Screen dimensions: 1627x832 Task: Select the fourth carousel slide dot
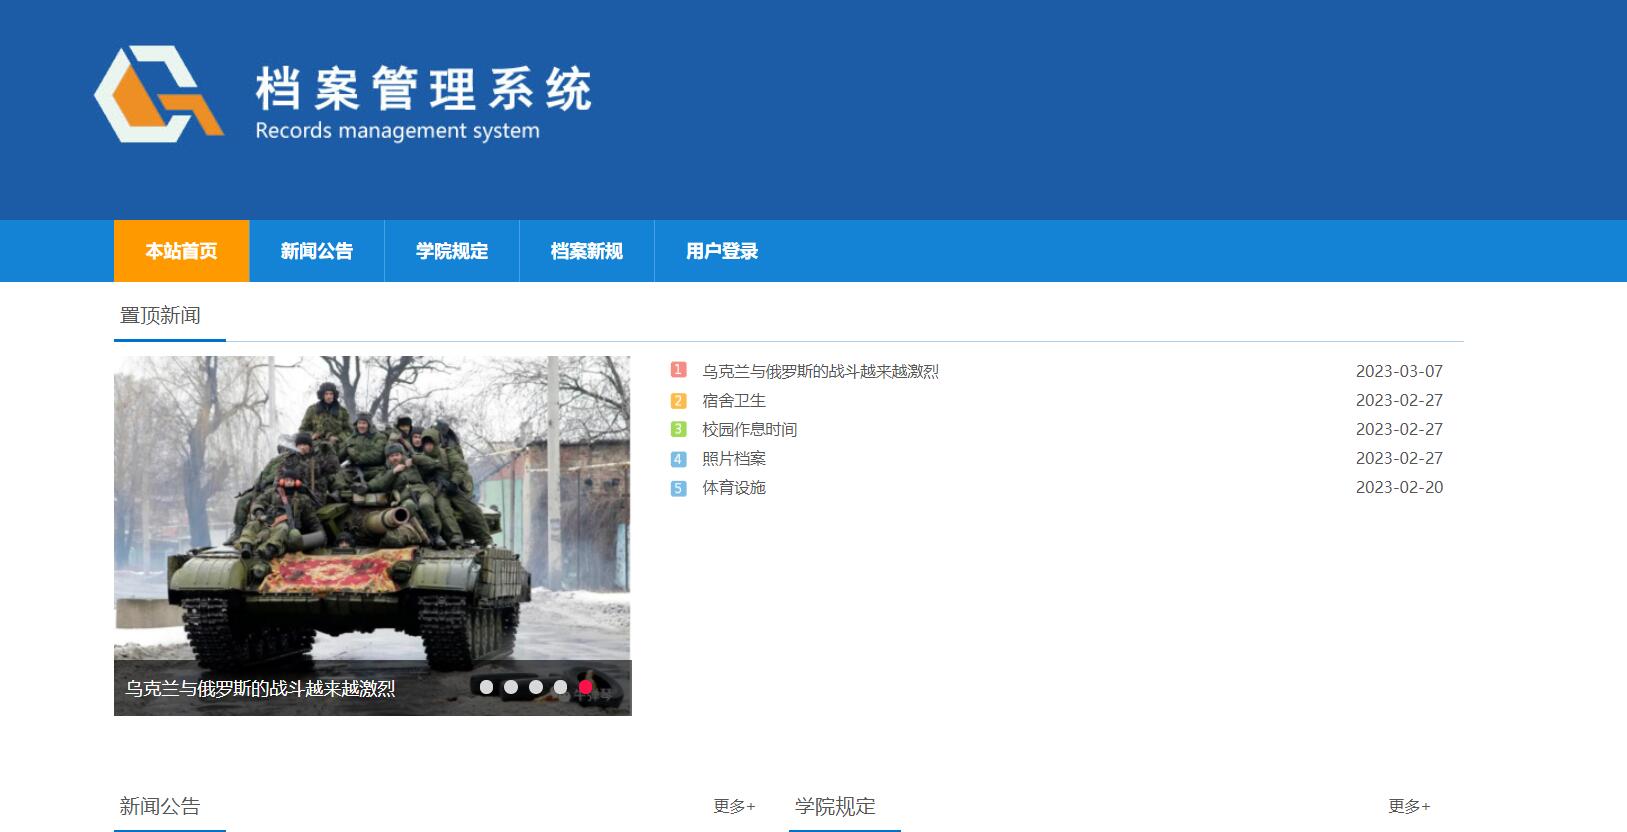click(x=561, y=687)
